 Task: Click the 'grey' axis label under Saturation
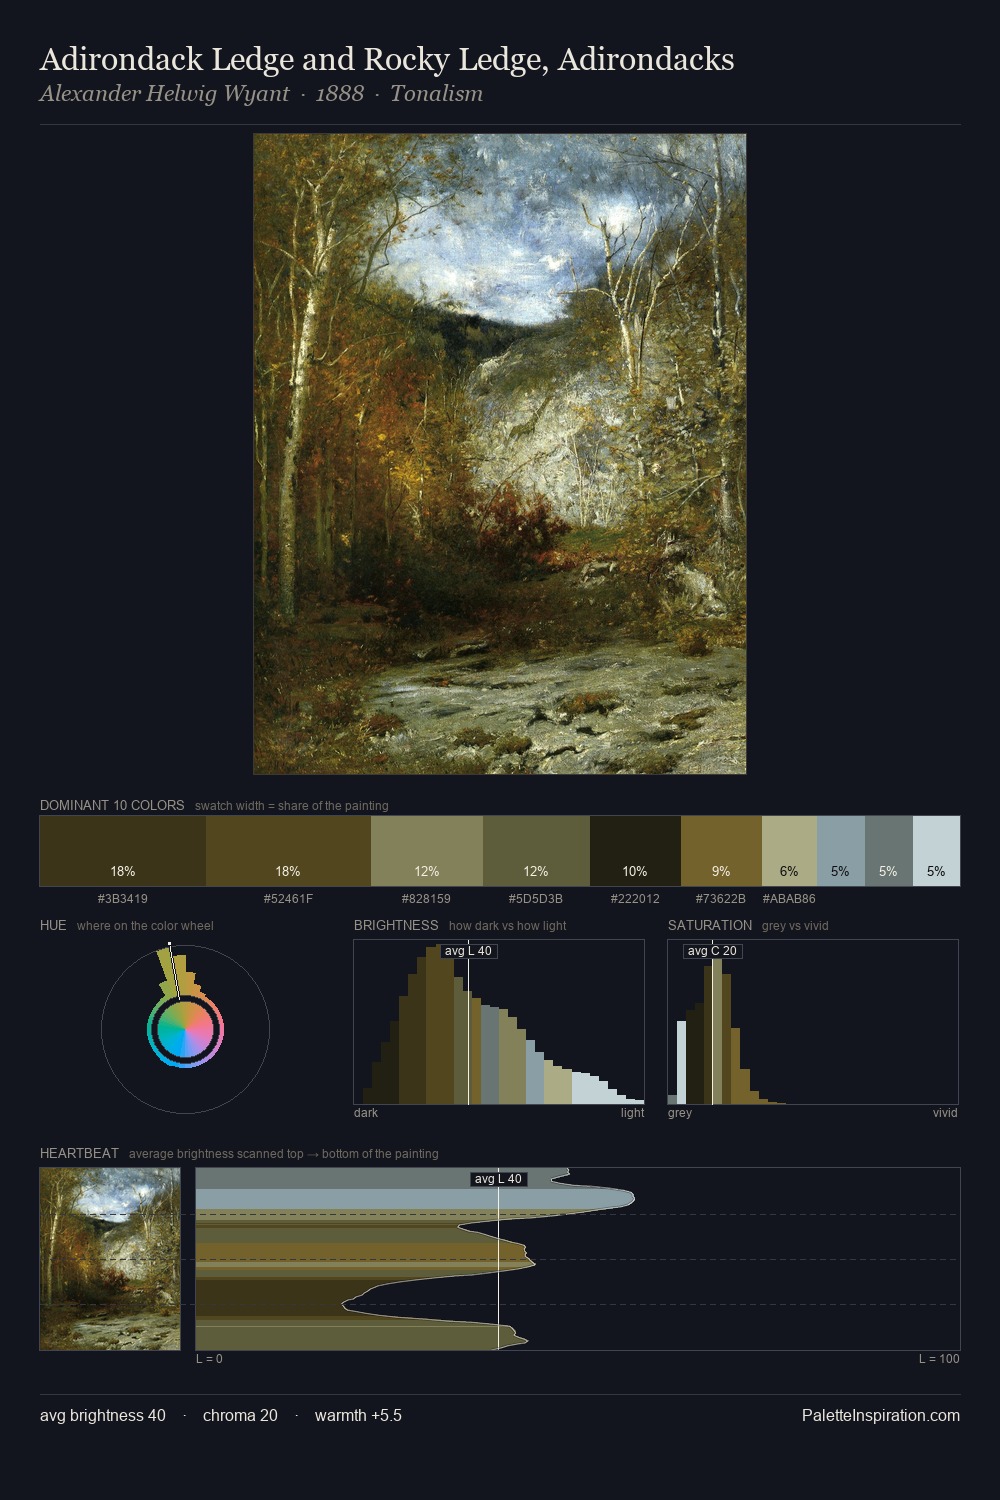pyautogui.click(x=680, y=1113)
